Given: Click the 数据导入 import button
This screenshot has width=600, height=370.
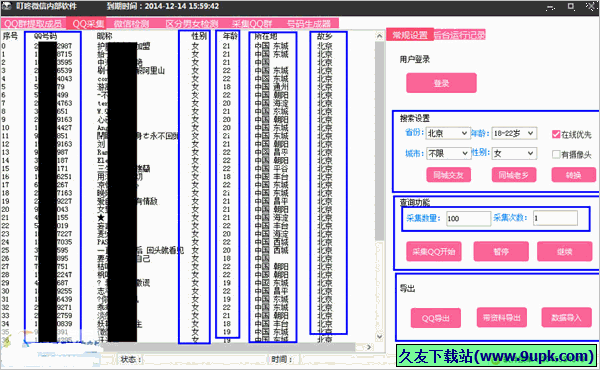Looking at the screenshot, I should 566,317.
